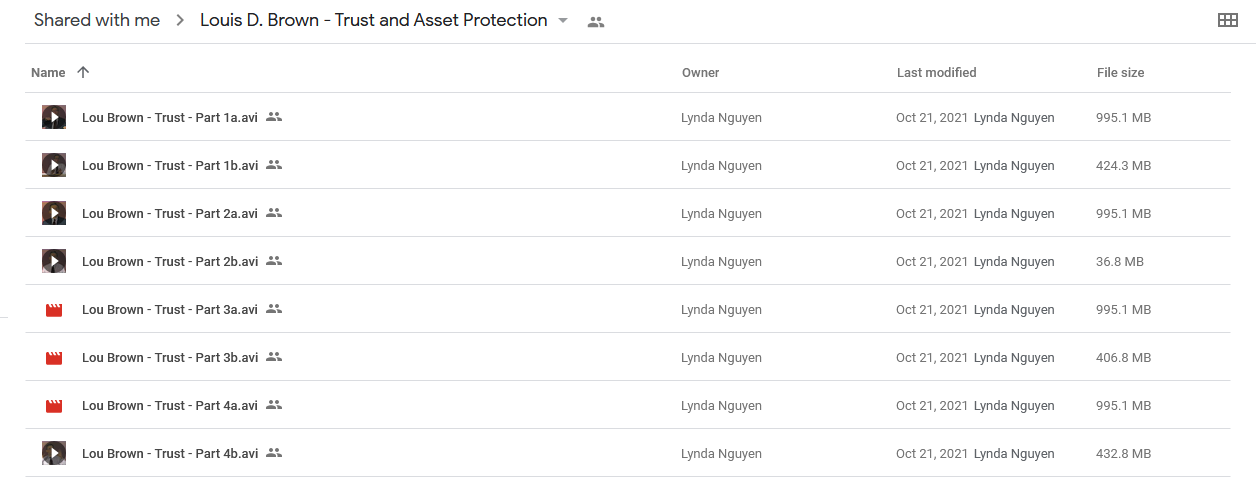
Task: Click shared icon next to Part 4b.avi
Action: click(x=274, y=453)
